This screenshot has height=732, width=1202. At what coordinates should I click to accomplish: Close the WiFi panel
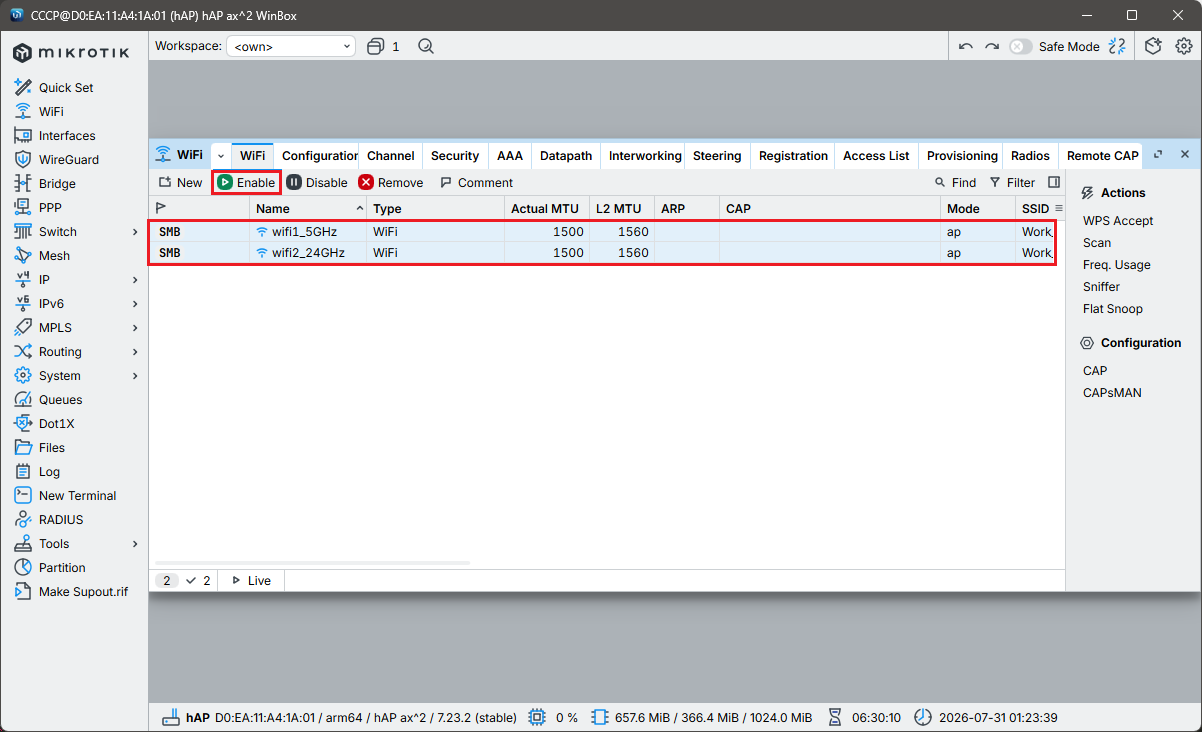(1184, 155)
